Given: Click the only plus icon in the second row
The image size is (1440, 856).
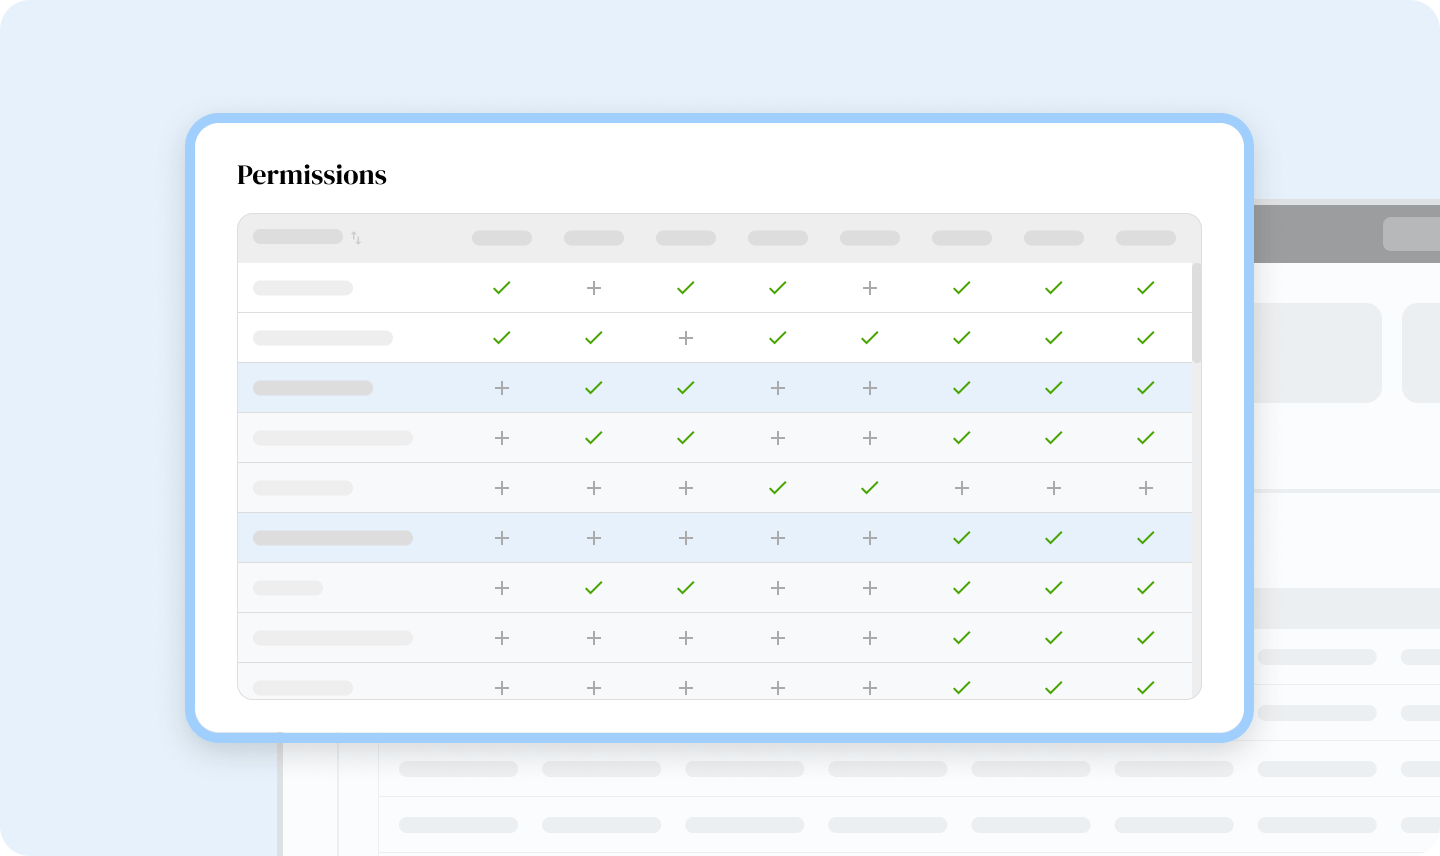Looking at the screenshot, I should tap(686, 338).
